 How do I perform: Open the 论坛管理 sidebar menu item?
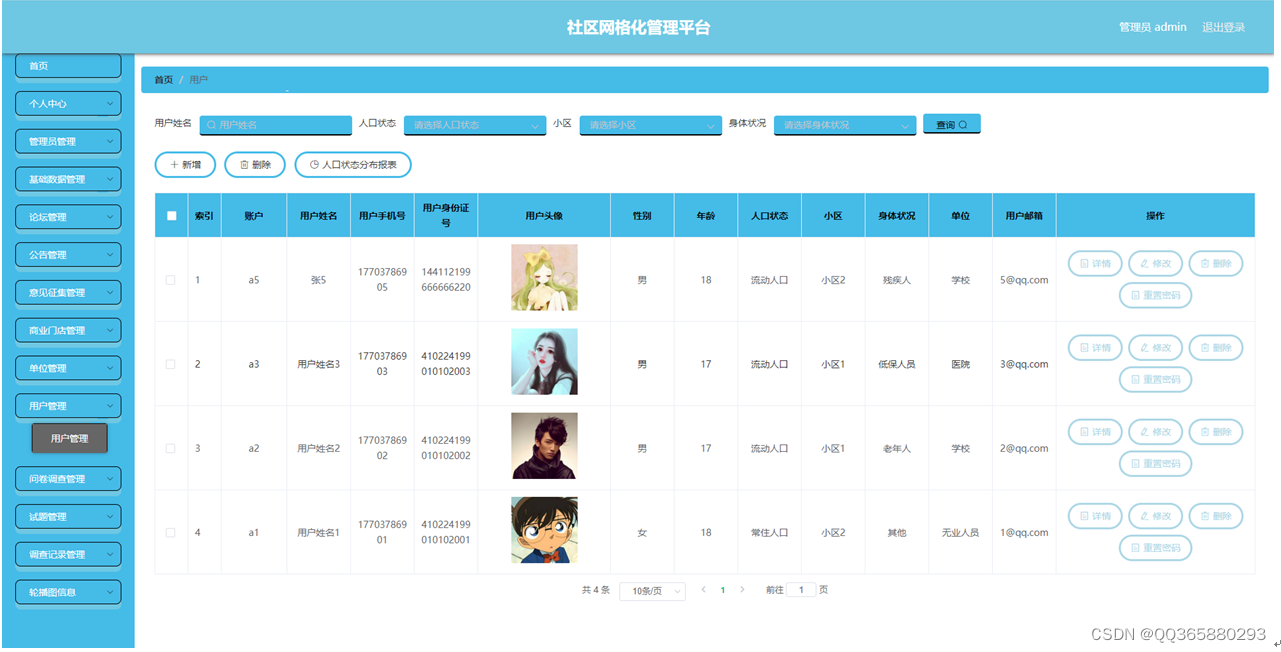pyautogui.click(x=67, y=216)
